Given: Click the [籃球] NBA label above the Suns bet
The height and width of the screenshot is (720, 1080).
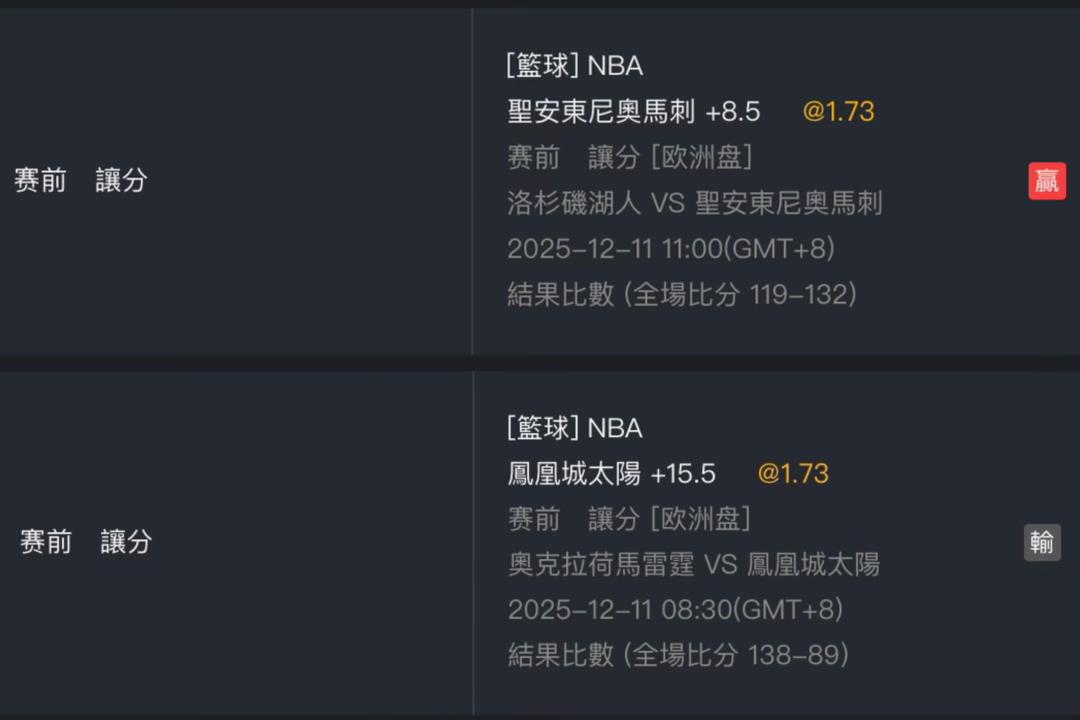Looking at the screenshot, I should tap(574, 428).
